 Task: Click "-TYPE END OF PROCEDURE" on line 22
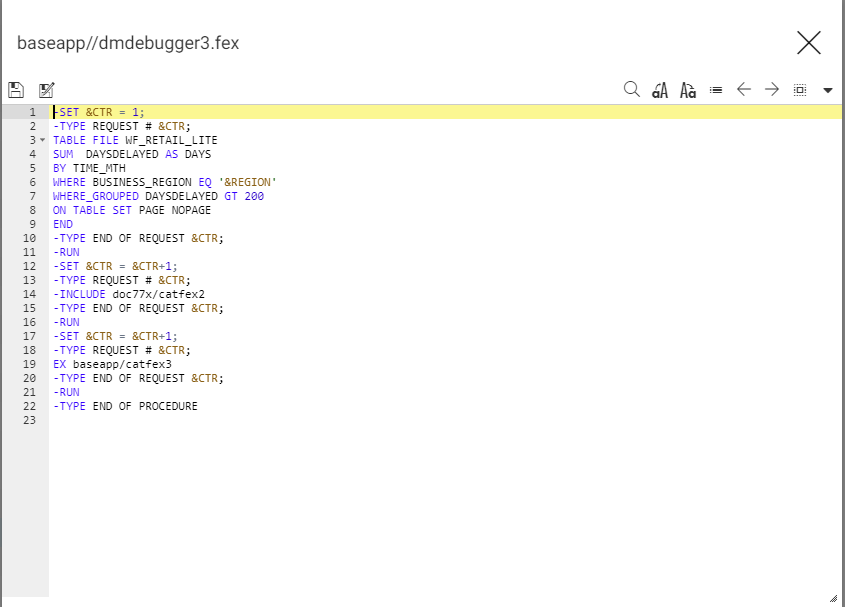(125, 406)
